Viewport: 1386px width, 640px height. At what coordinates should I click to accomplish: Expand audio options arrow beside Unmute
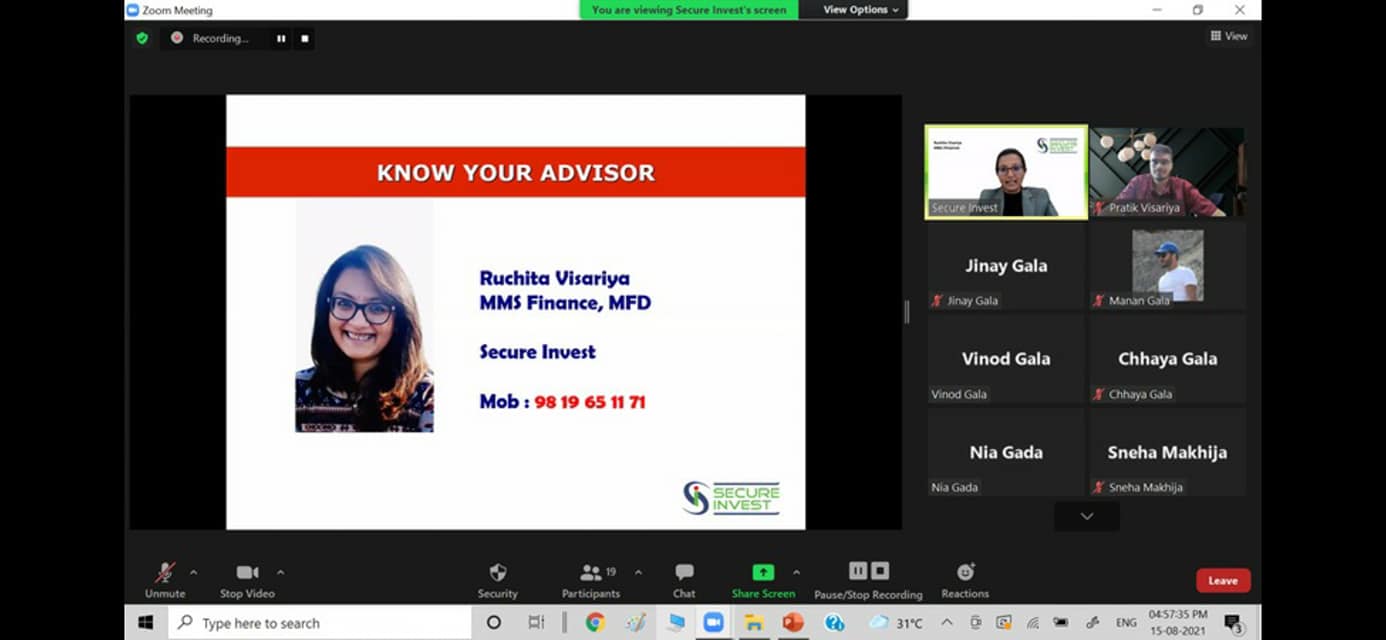(x=194, y=572)
